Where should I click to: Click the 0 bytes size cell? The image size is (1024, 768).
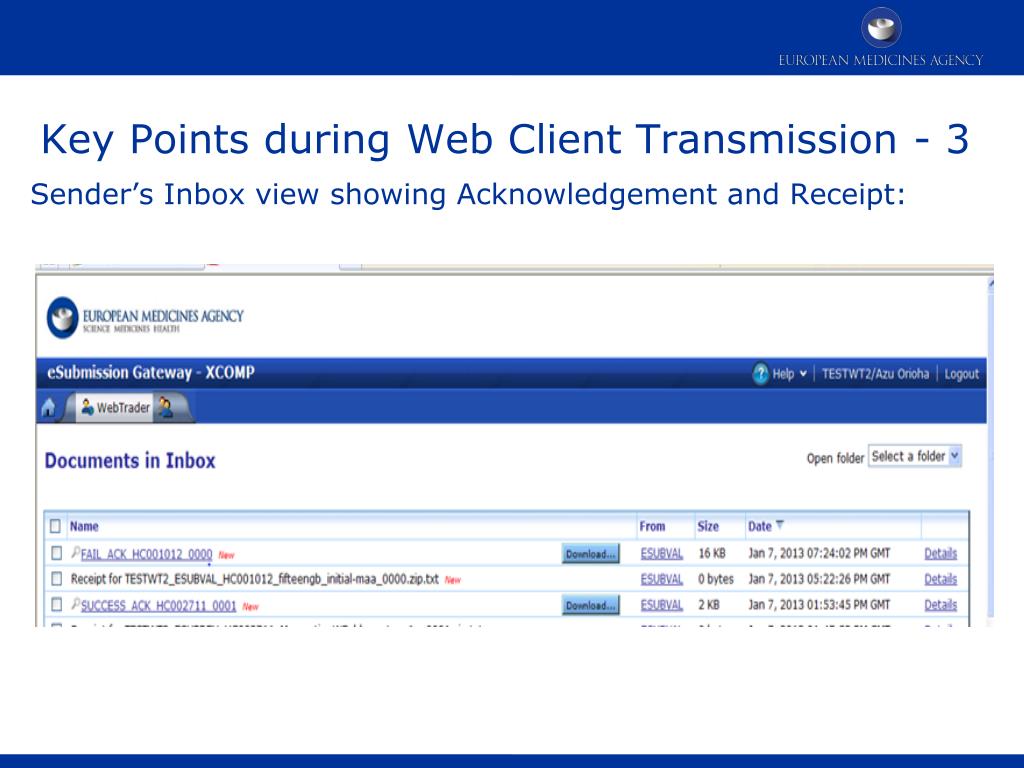coord(716,579)
